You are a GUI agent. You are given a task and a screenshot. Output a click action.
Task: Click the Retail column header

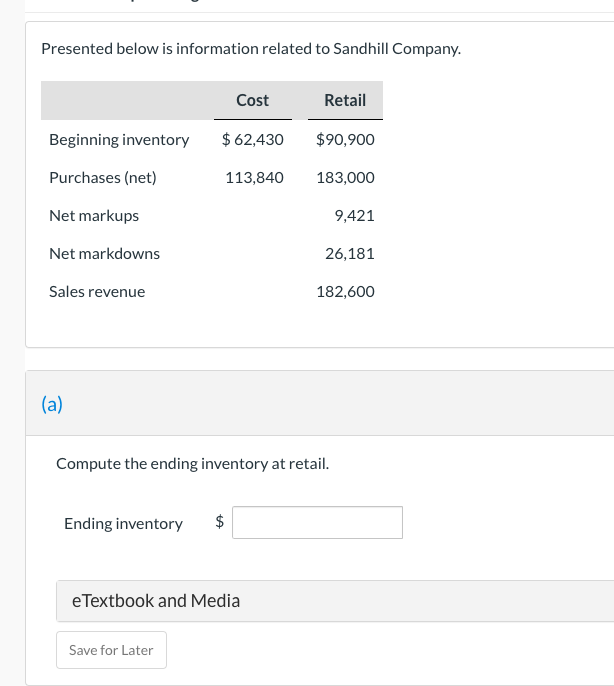345,100
